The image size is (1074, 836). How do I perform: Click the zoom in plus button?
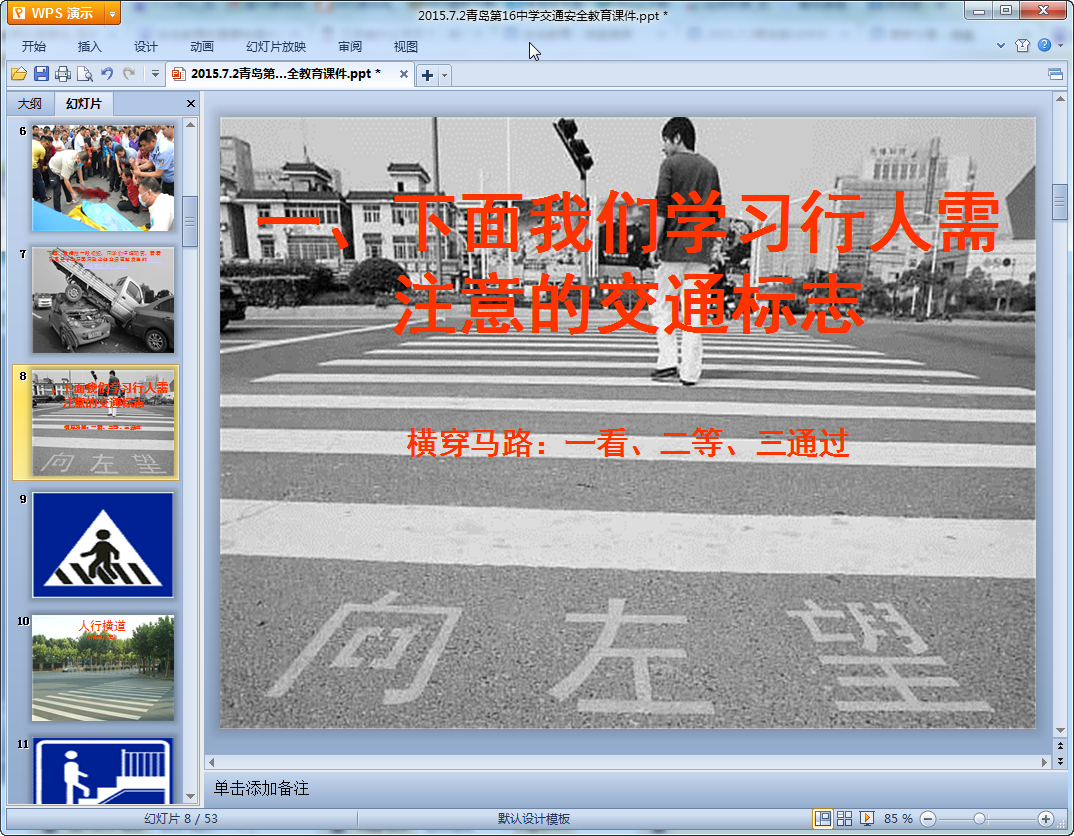pos(1045,818)
